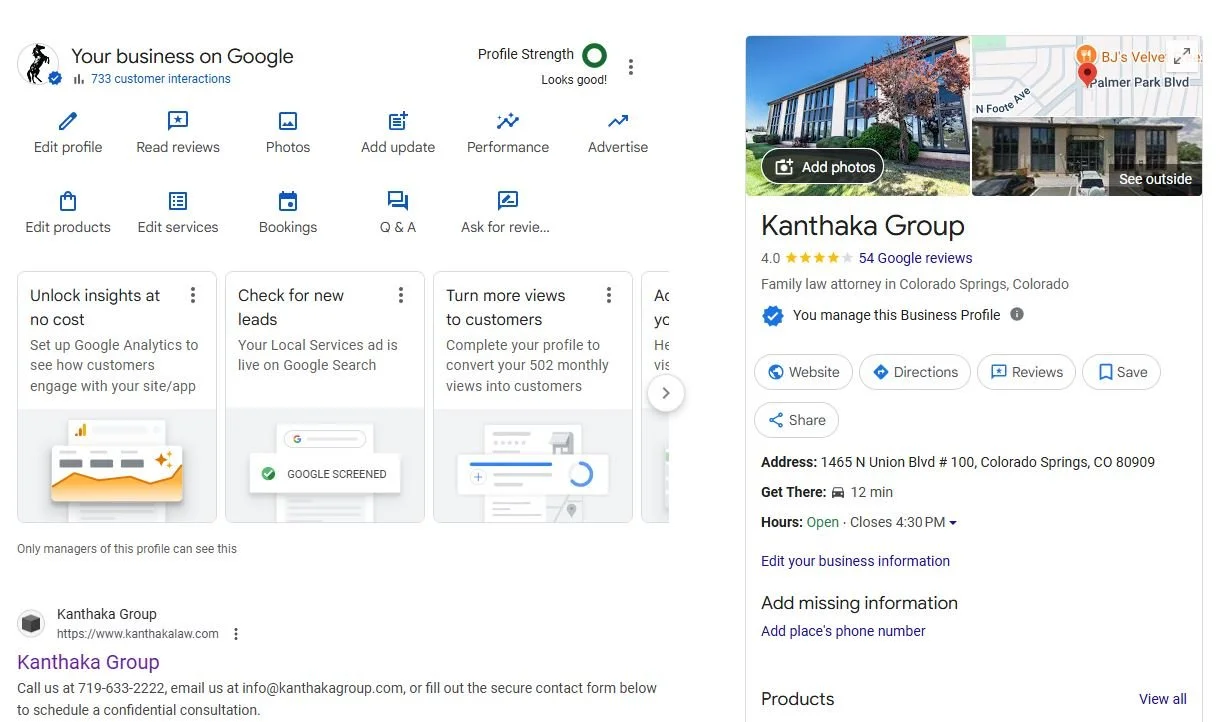Click the Reviews button in business panel
This screenshot has width=1220, height=722.
pyautogui.click(x=1027, y=372)
